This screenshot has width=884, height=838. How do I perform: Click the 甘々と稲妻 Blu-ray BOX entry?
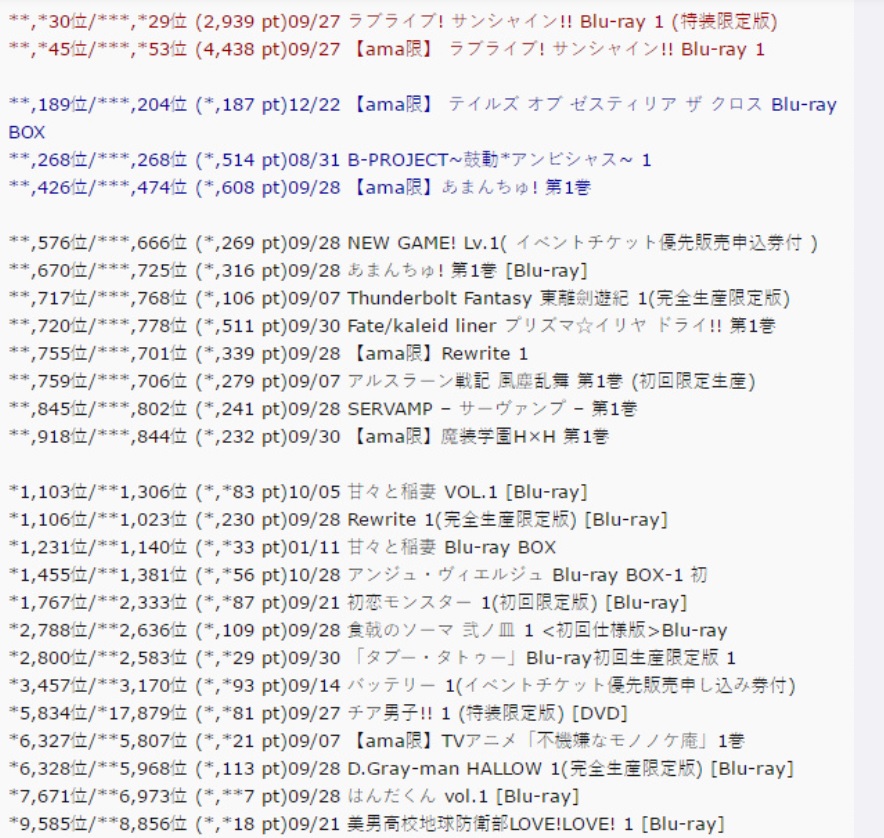282,548
